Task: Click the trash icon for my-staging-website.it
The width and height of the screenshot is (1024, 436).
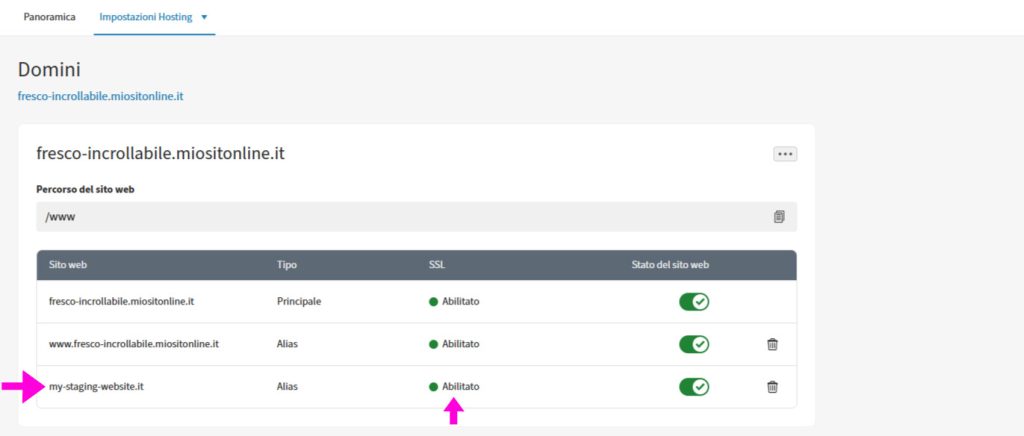Action: pos(772,386)
